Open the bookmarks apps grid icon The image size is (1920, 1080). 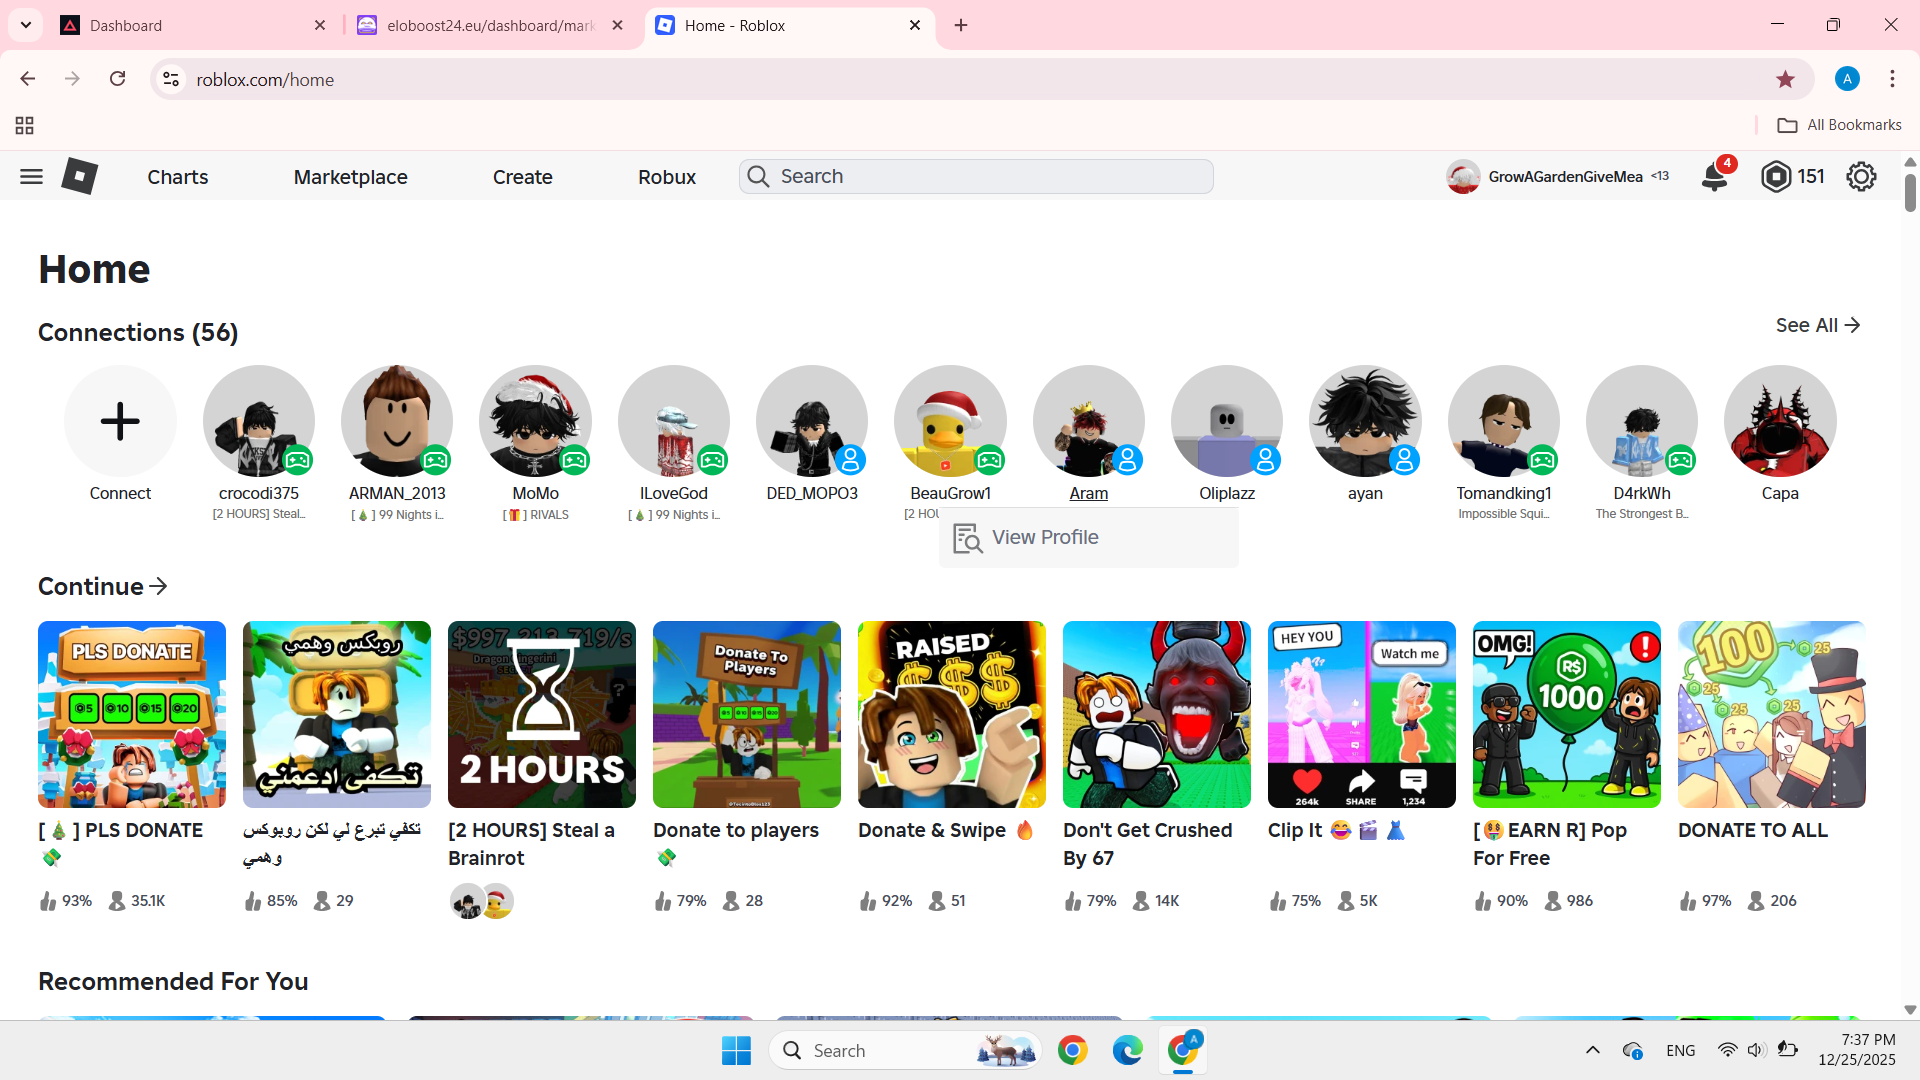(25, 125)
